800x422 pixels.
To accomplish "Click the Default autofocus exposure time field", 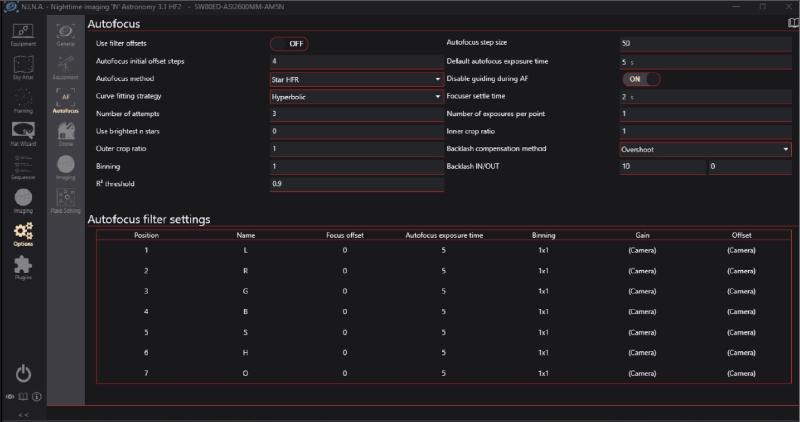I will pos(705,62).
